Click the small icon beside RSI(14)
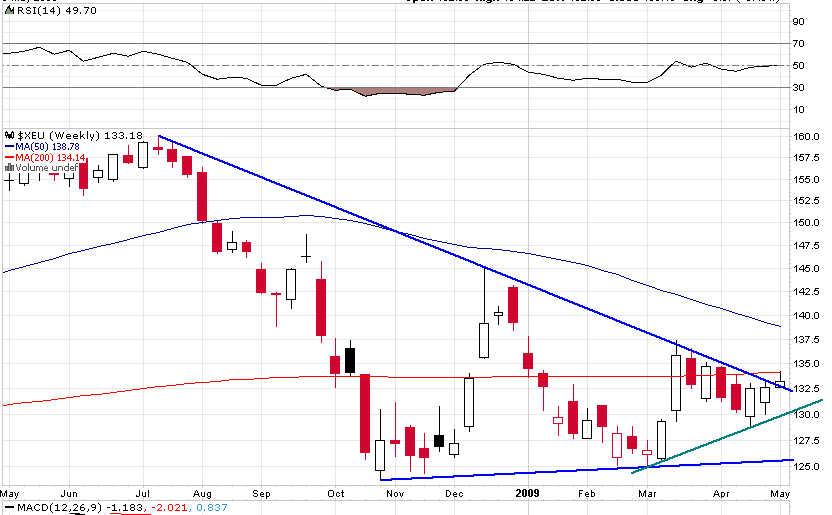This screenshot has height=515, width=832. click(10, 10)
